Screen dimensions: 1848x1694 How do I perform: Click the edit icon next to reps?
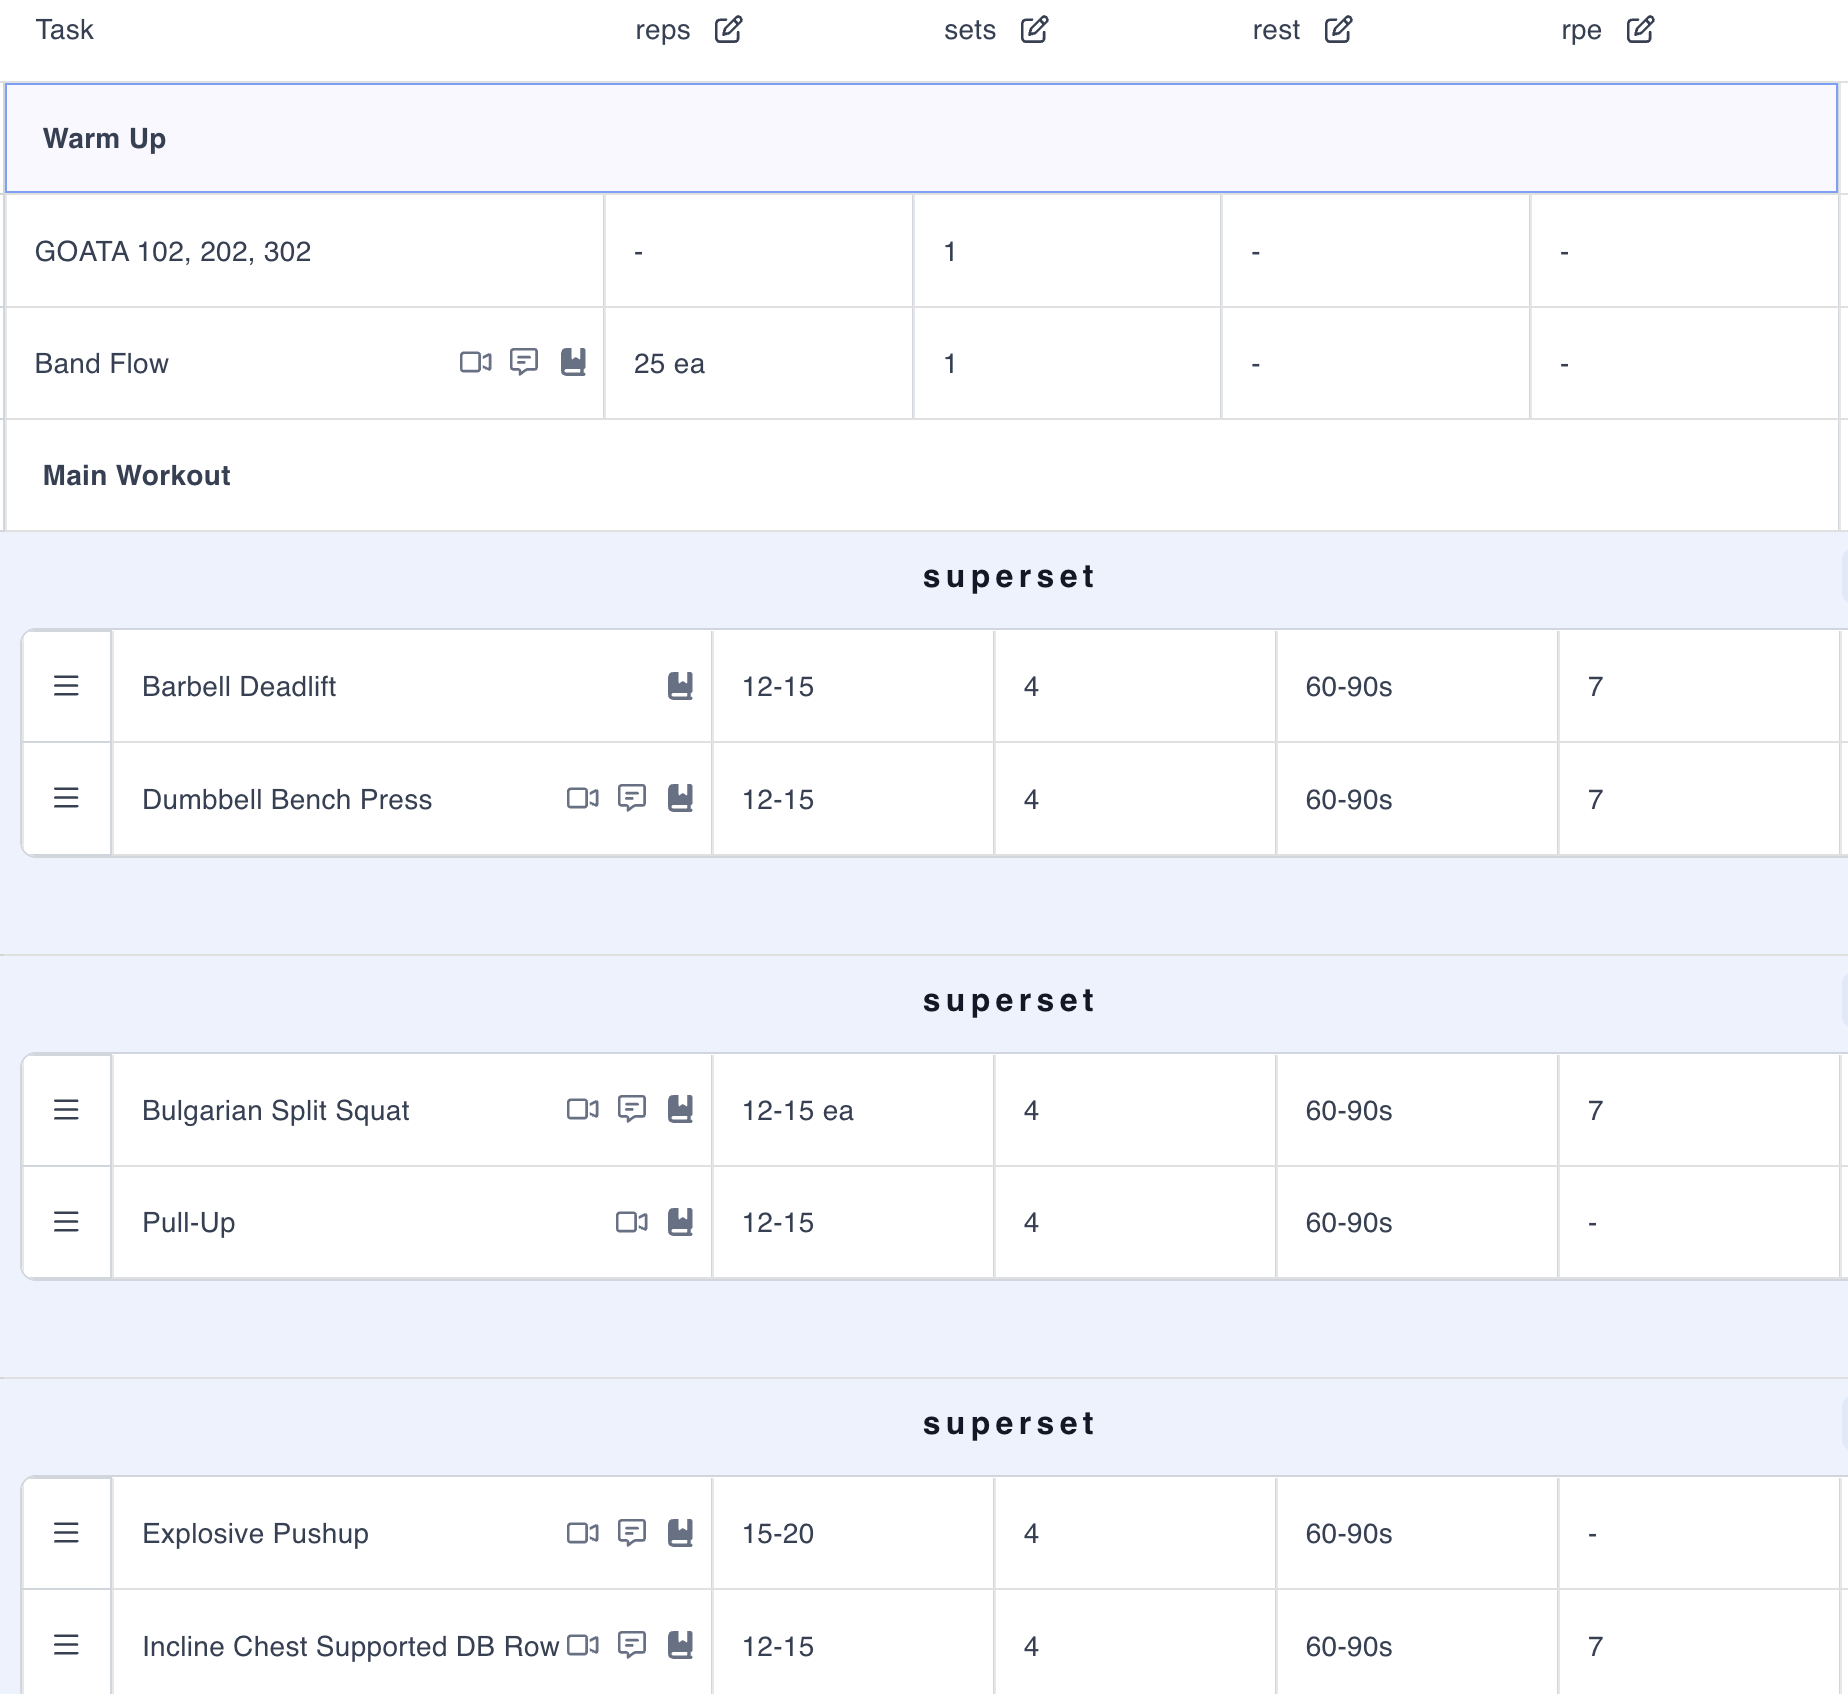728,30
